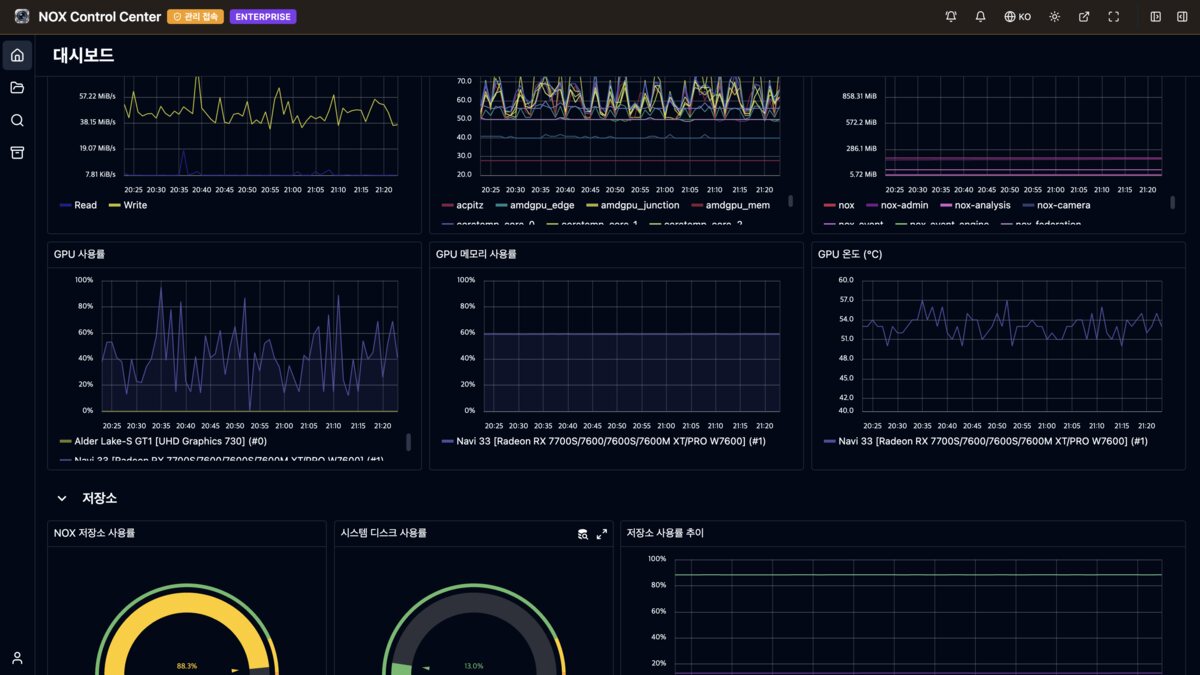This screenshot has height=675, width=1200.
Task: Click the temperature legend scrollbar
Action: pyautogui.click(x=791, y=201)
